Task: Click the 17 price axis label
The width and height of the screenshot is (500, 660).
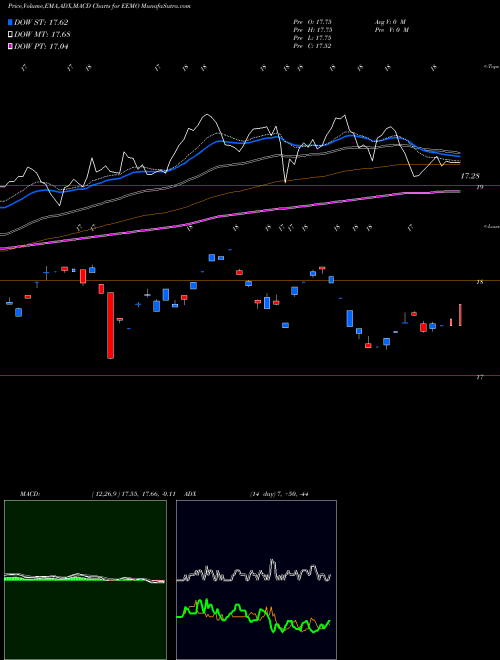Action: coord(480,378)
